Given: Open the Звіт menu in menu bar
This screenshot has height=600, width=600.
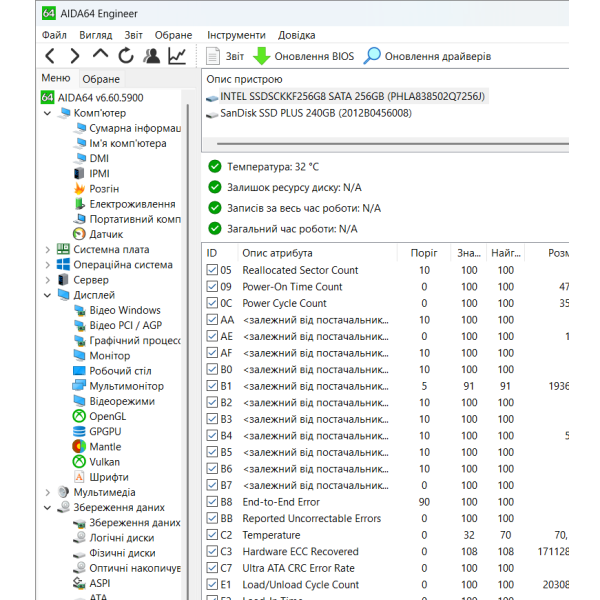Looking at the screenshot, I should (x=133, y=35).
